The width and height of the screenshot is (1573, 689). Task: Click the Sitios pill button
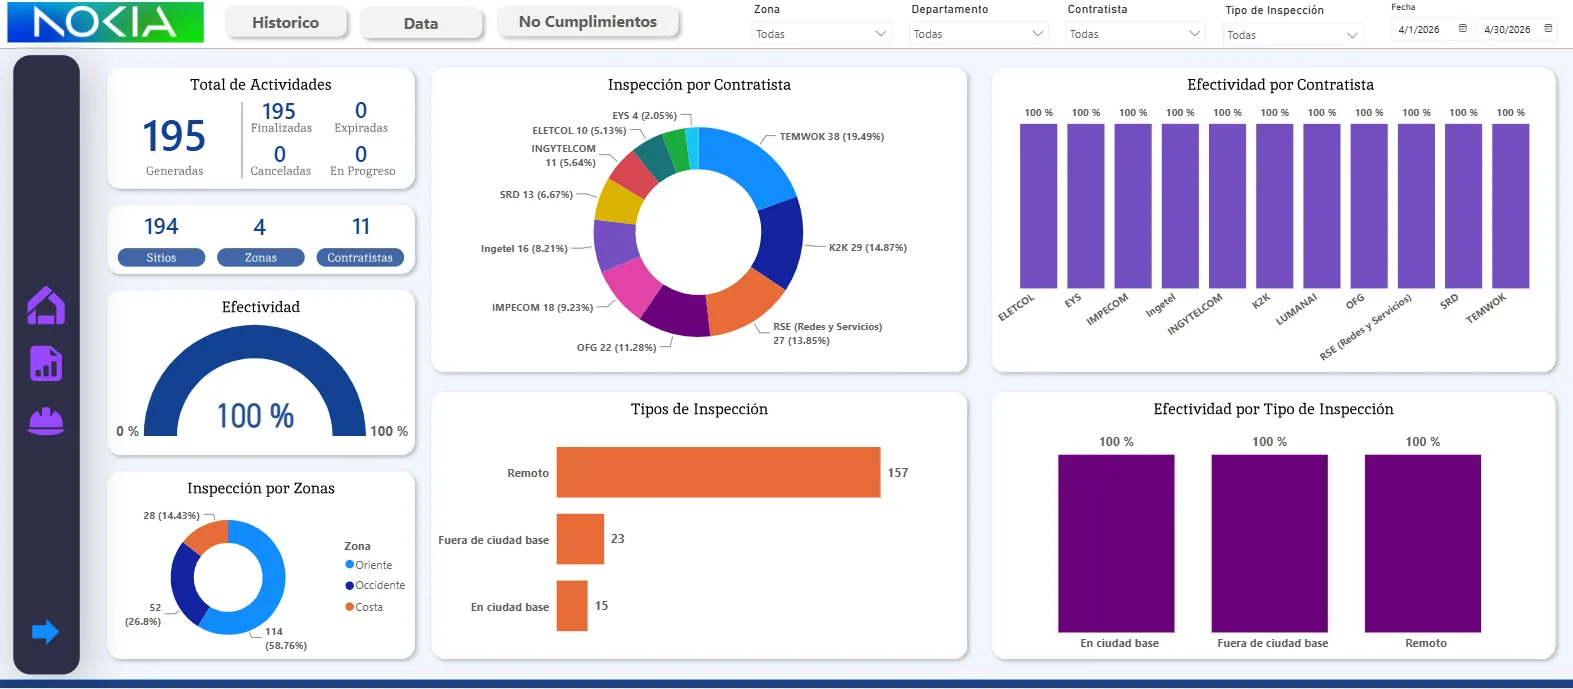(161, 258)
